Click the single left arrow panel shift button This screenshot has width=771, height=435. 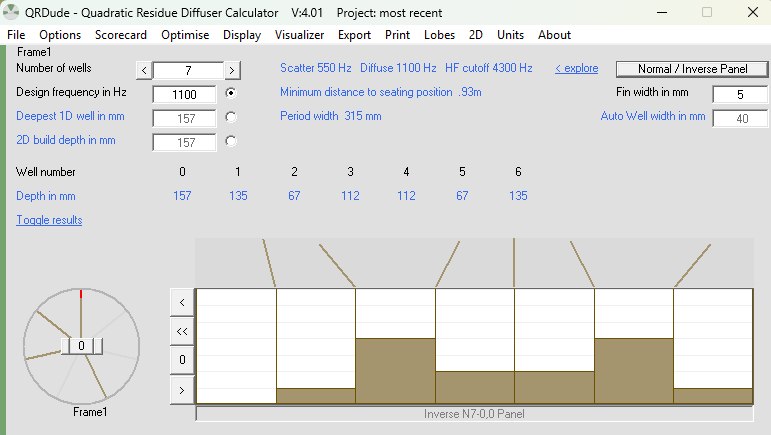182,301
